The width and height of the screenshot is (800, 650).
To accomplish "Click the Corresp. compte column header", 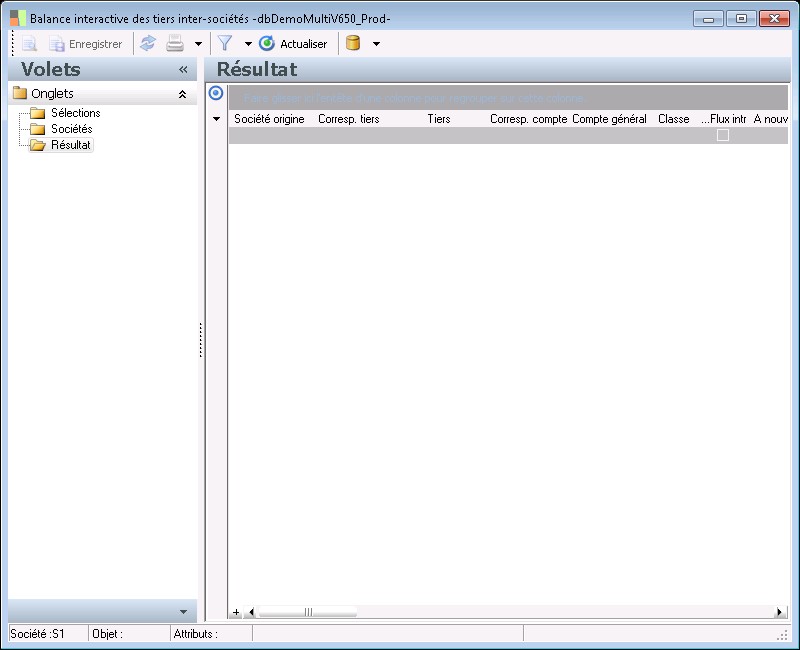I will pyautogui.click(x=529, y=119).
